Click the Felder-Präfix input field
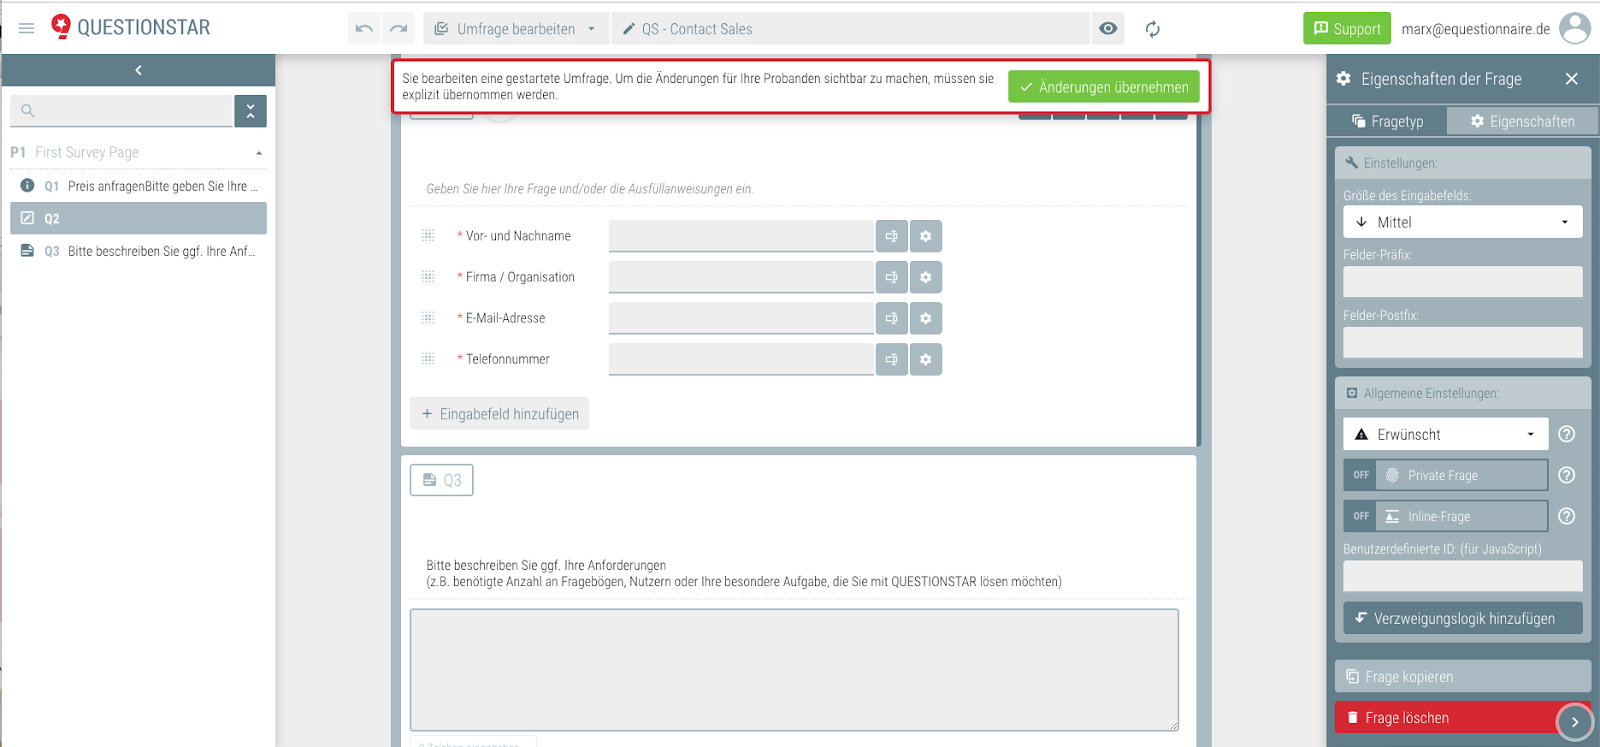This screenshot has width=1600, height=747. [x=1462, y=282]
